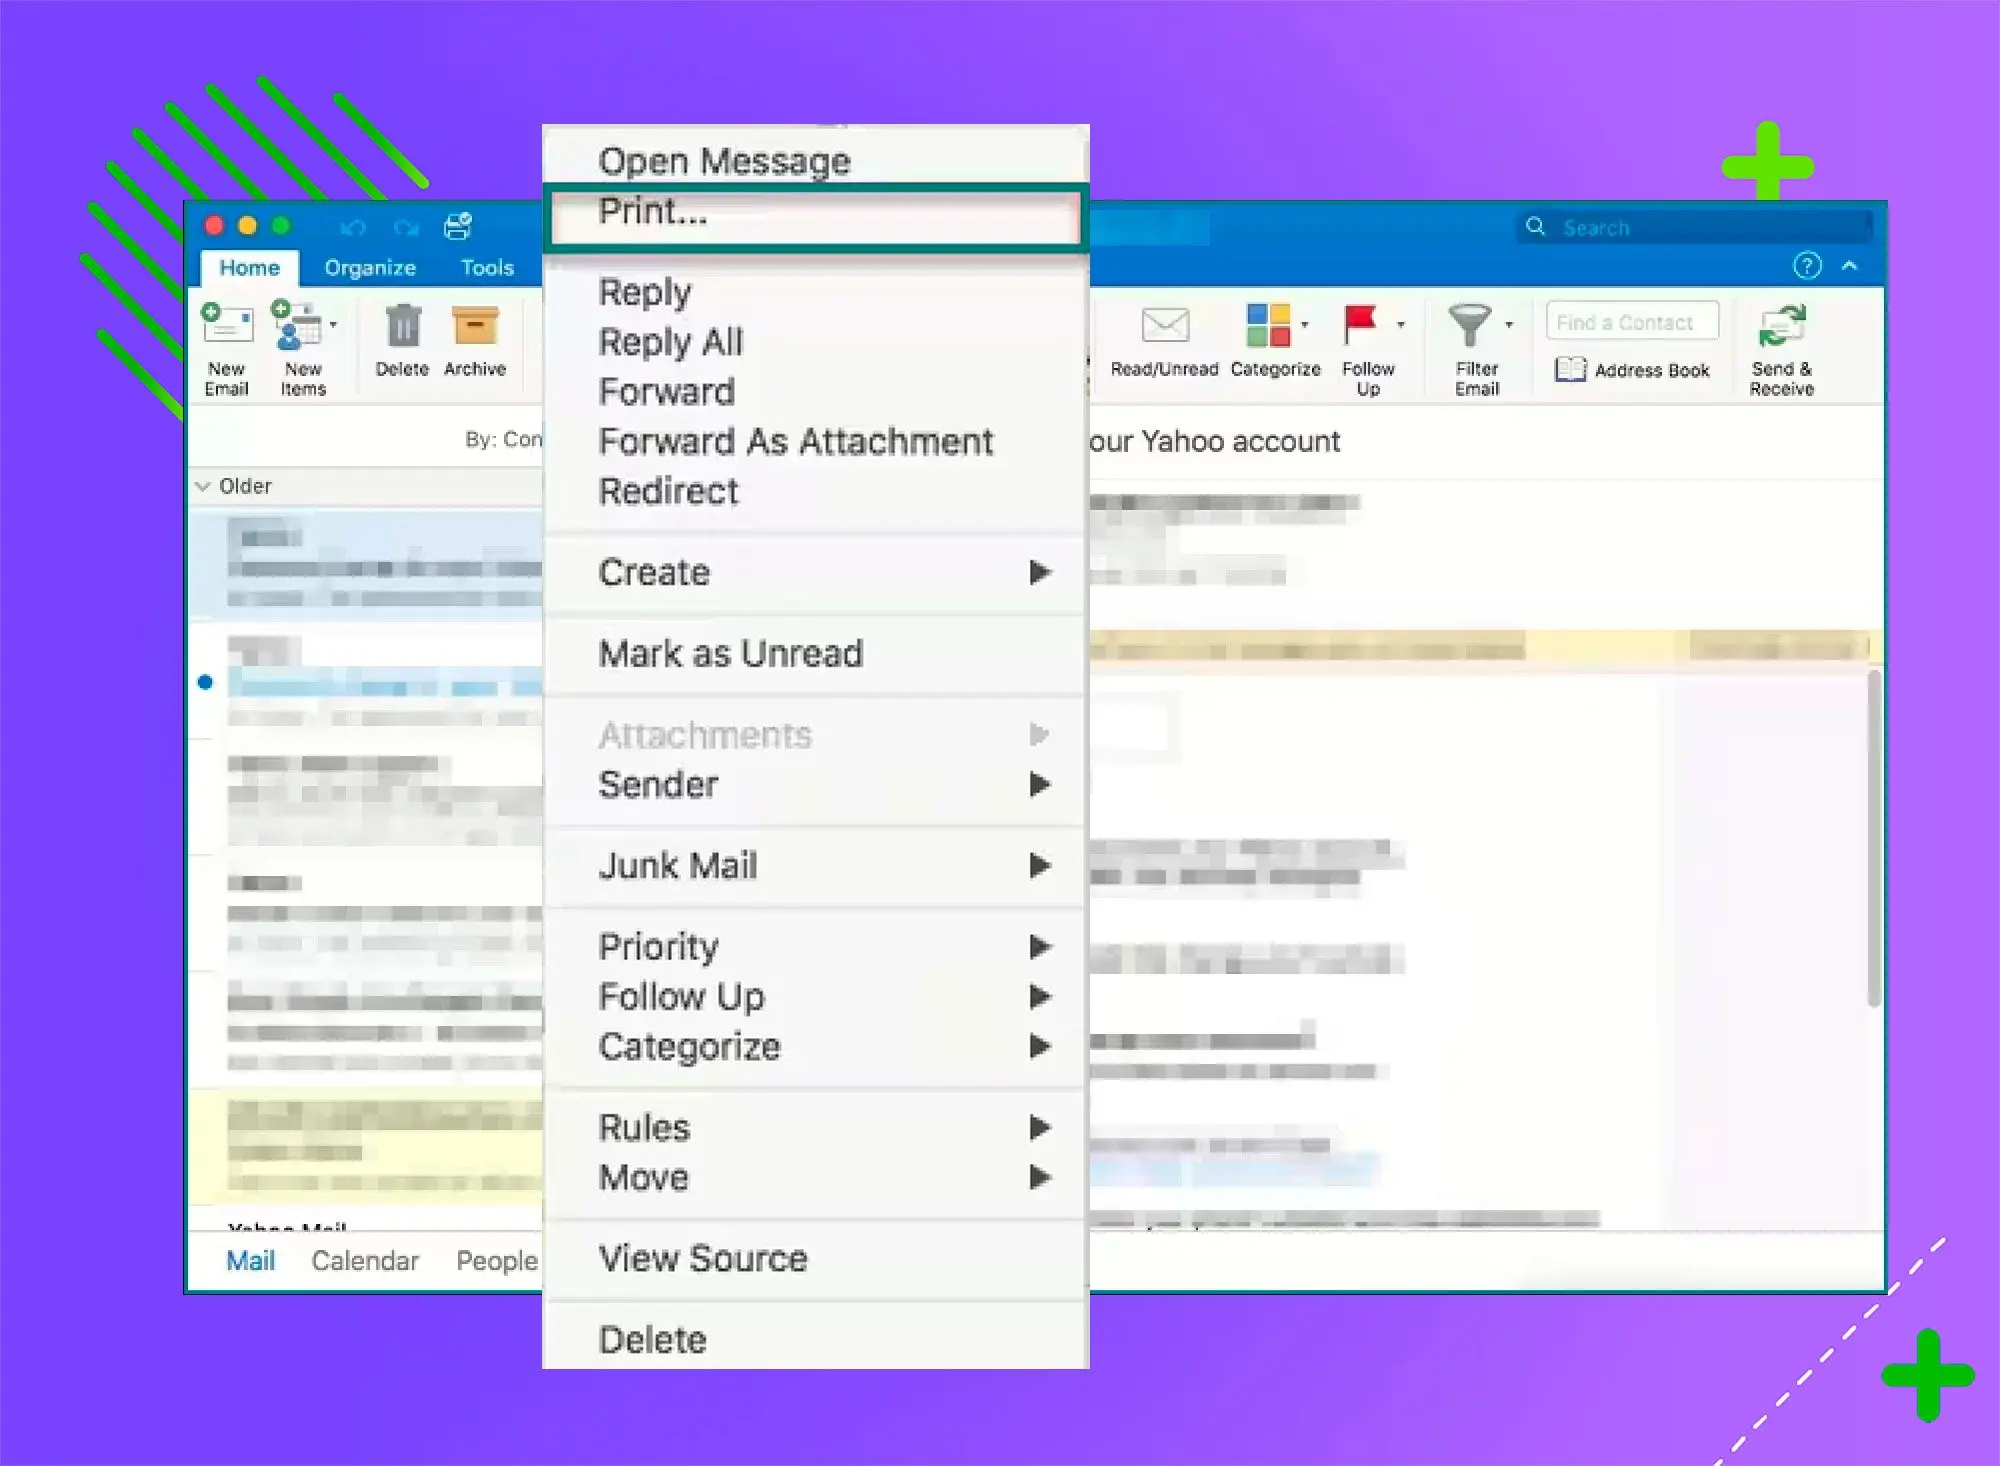Expand the Sender submenu
2000x1466 pixels.
click(815, 785)
